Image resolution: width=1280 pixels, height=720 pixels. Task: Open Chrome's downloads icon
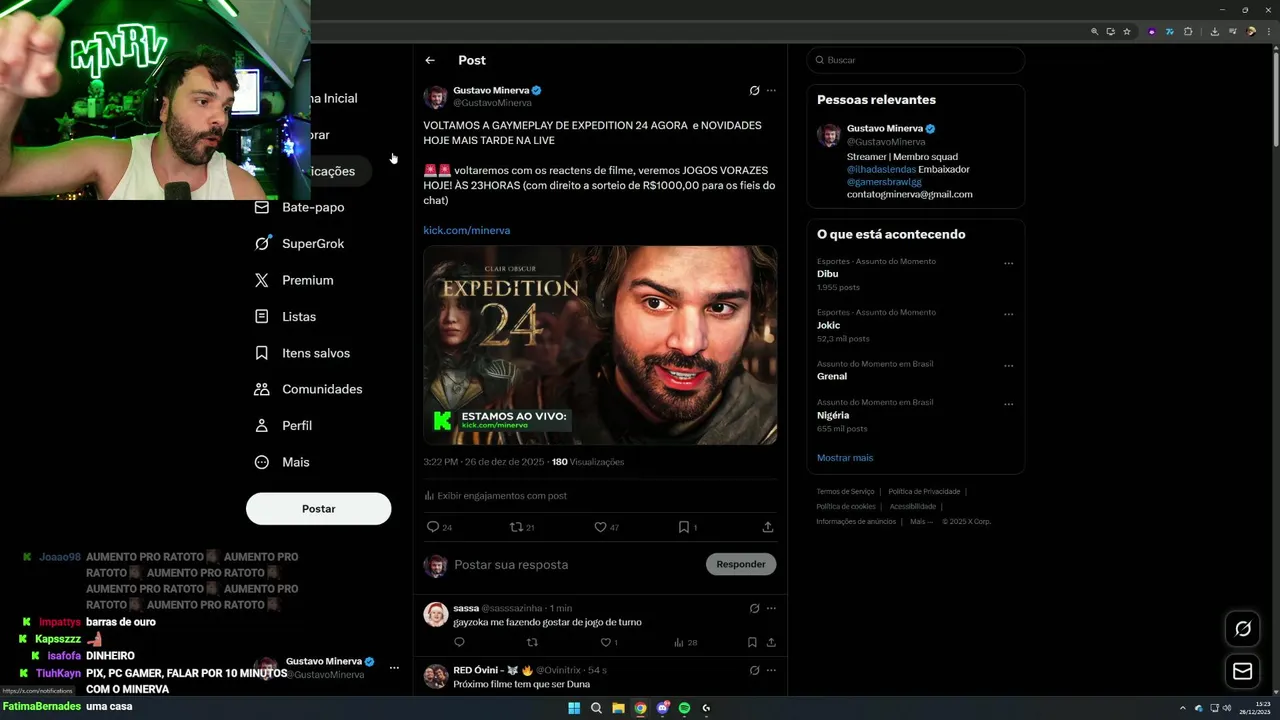click(1214, 31)
